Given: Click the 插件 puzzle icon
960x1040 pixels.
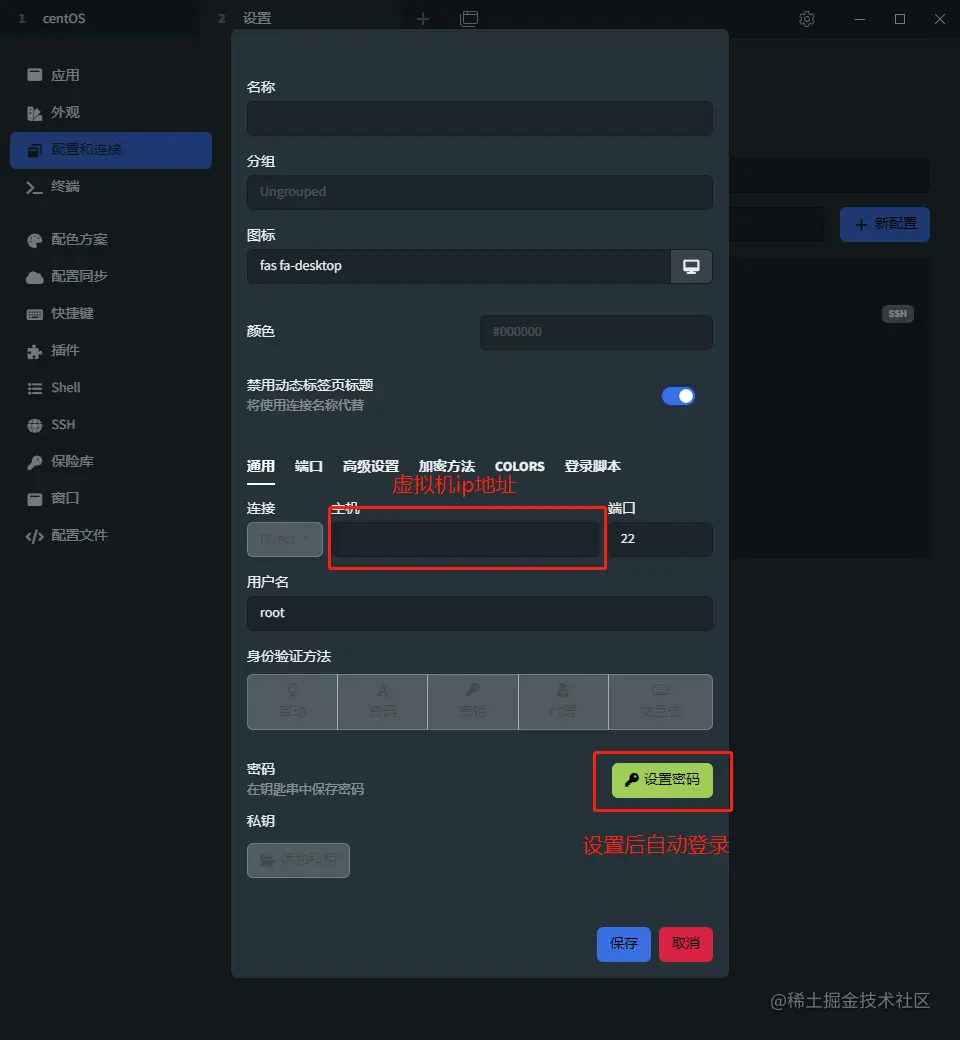Looking at the screenshot, I should tap(34, 352).
